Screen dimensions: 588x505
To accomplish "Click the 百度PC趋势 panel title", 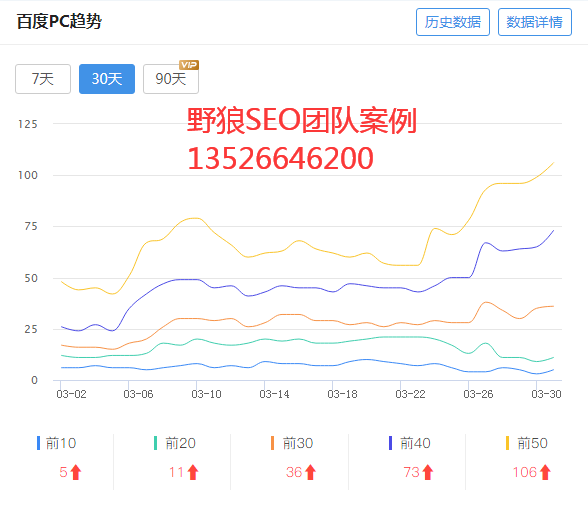I will click(x=59, y=21).
